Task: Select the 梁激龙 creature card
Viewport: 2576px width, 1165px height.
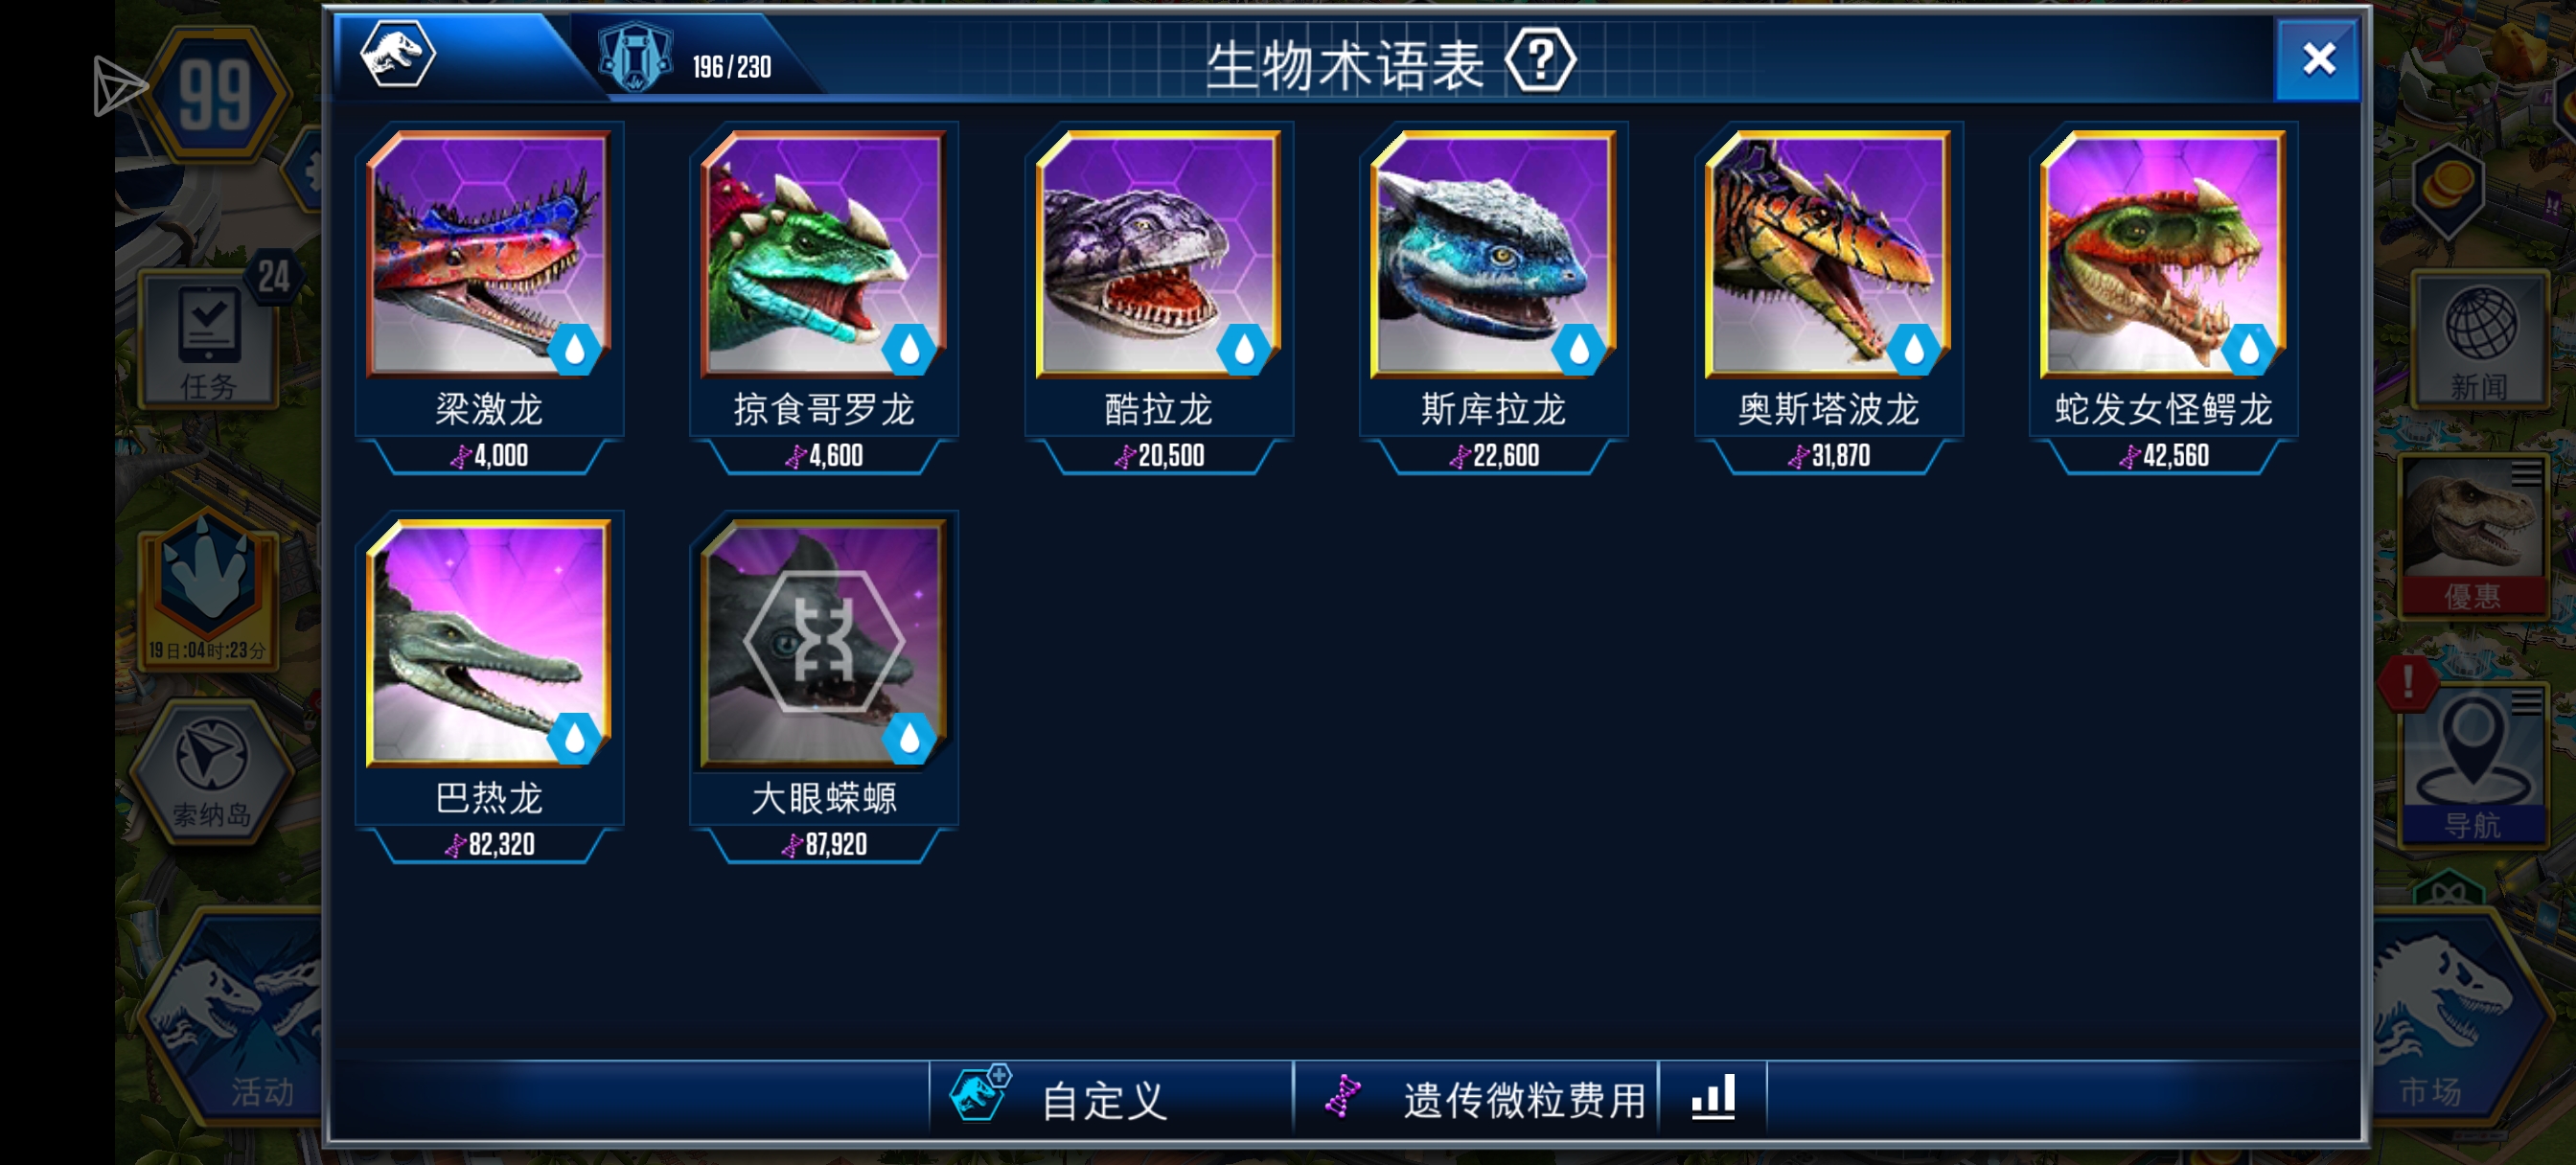Action: 490,298
